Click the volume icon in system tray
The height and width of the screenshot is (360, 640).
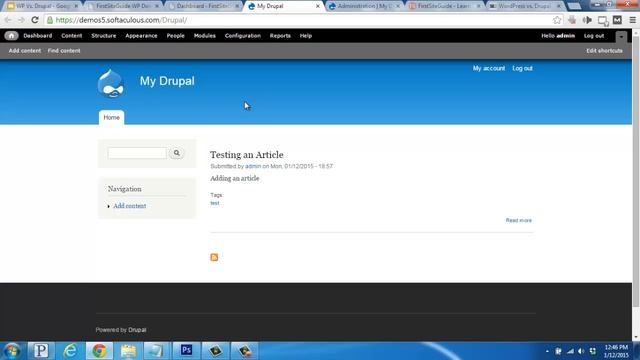pos(581,351)
